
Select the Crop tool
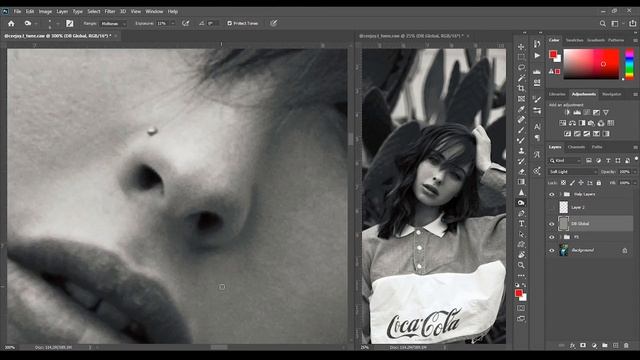[x=521, y=88]
